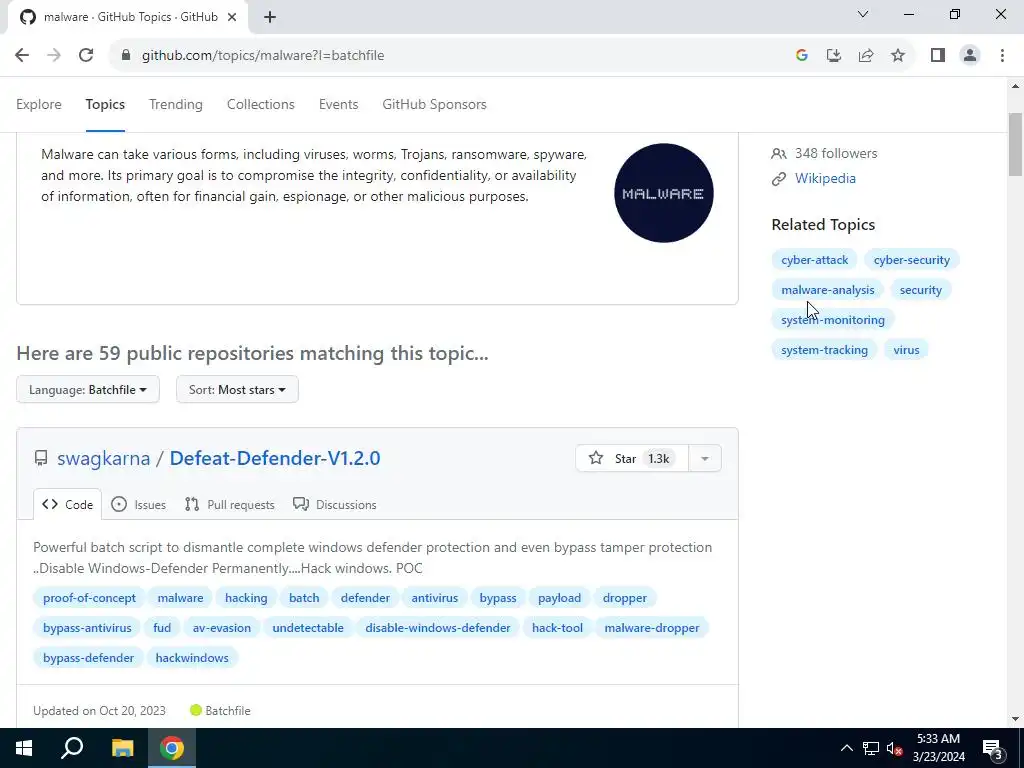Screen dimensions: 1024x768
Task: Click the round MALWARE topic logo
Action: [x=664, y=193]
